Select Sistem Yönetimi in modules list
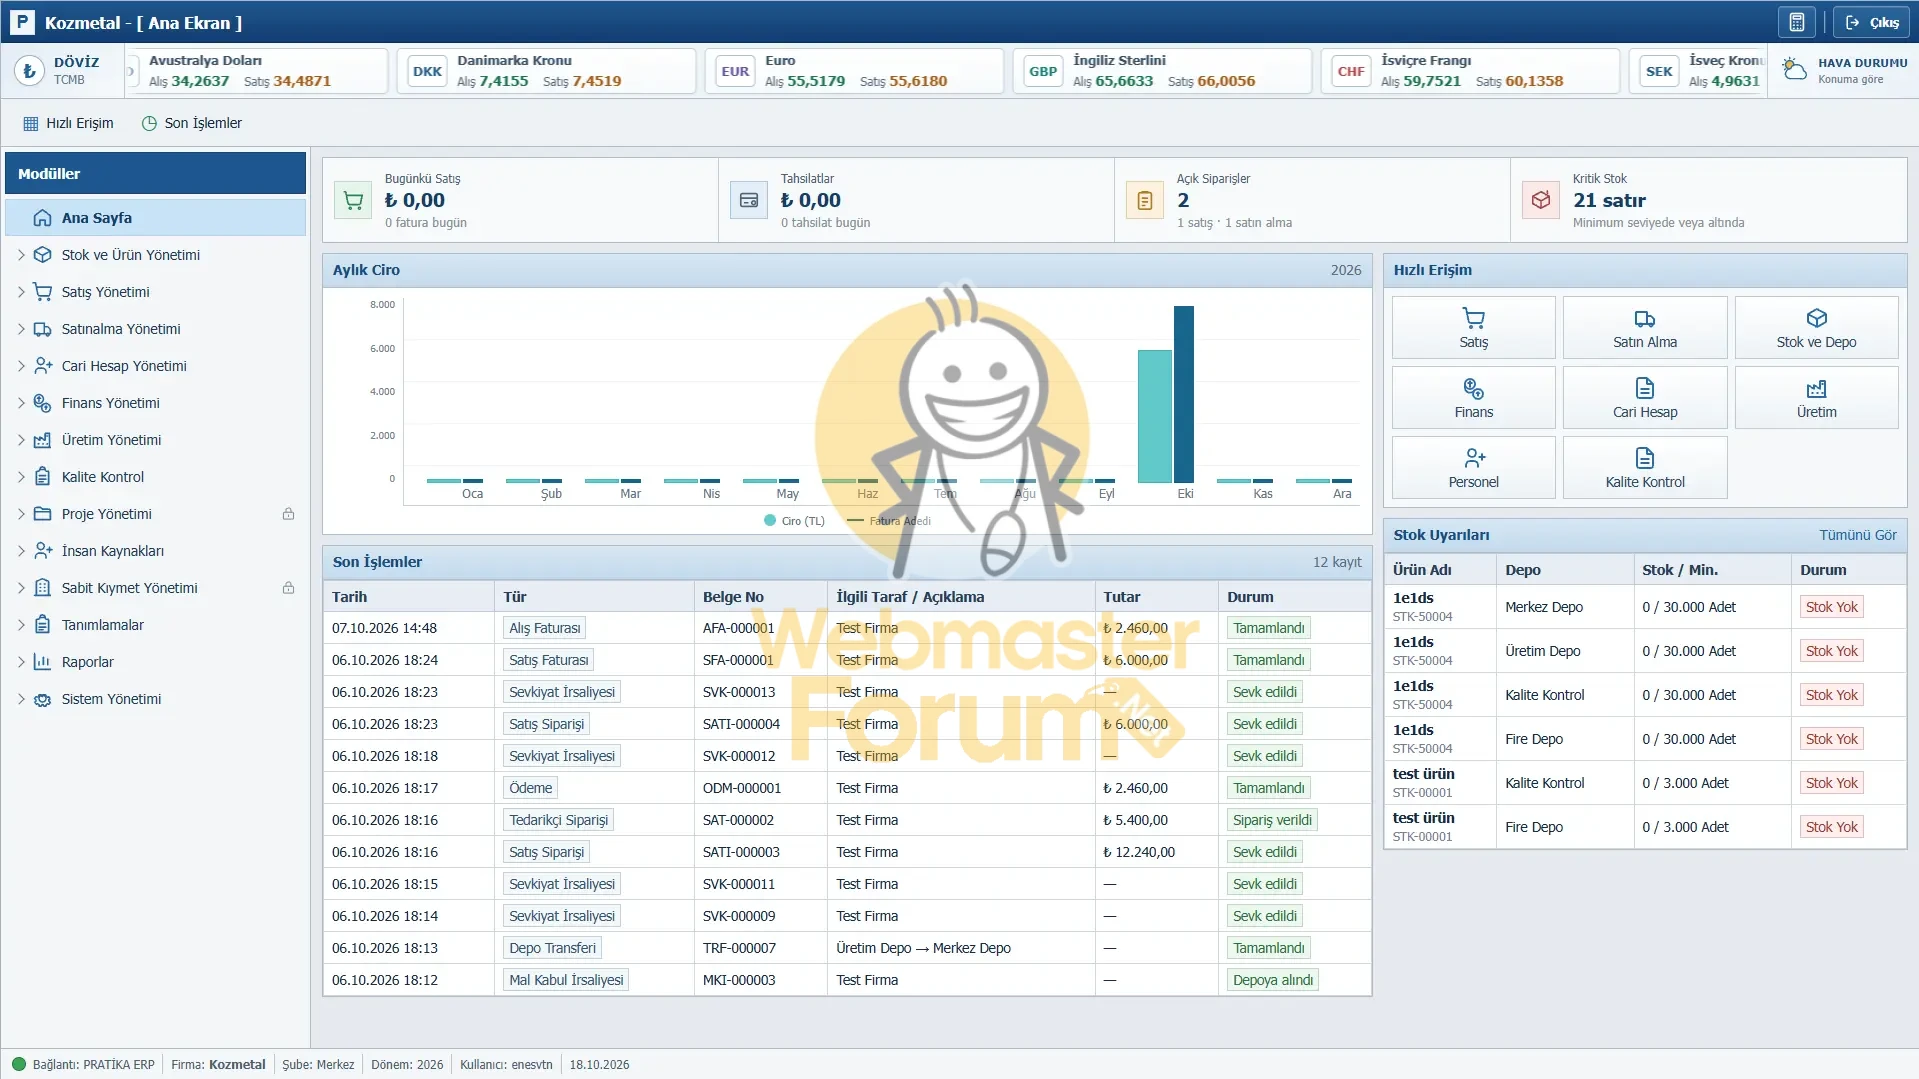This screenshot has height=1079, width=1919. click(155, 699)
